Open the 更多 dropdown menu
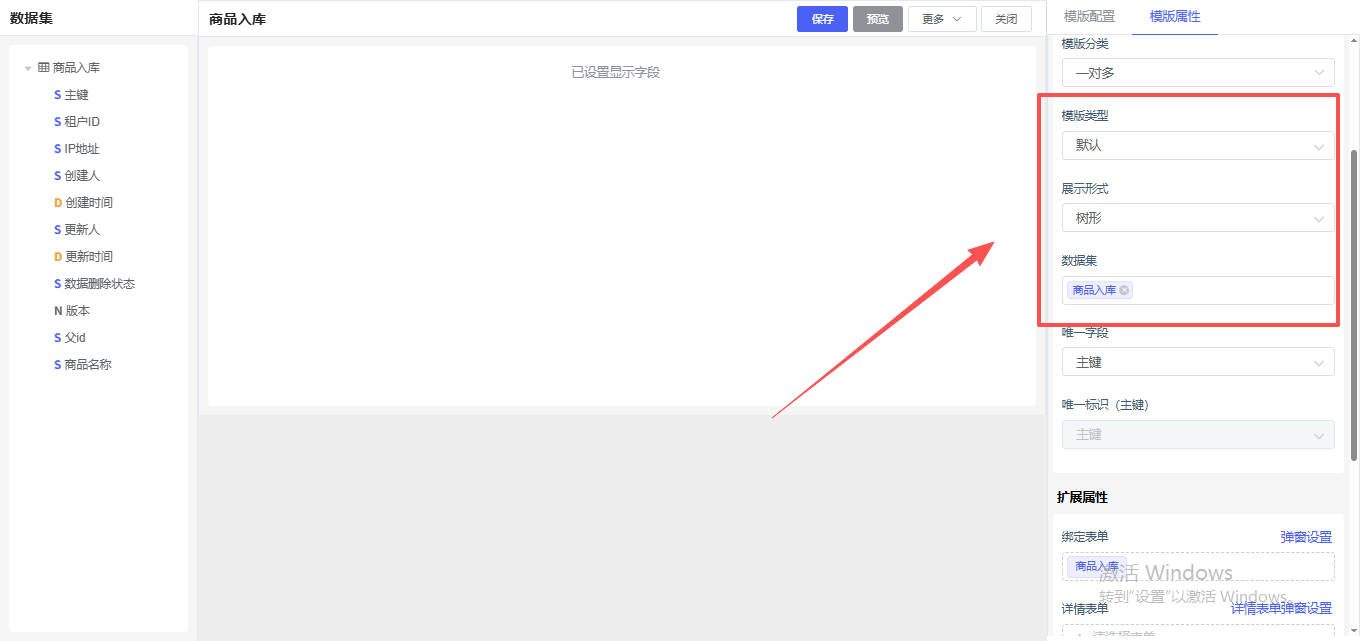Viewport: 1360px width, 641px height. tap(941, 19)
